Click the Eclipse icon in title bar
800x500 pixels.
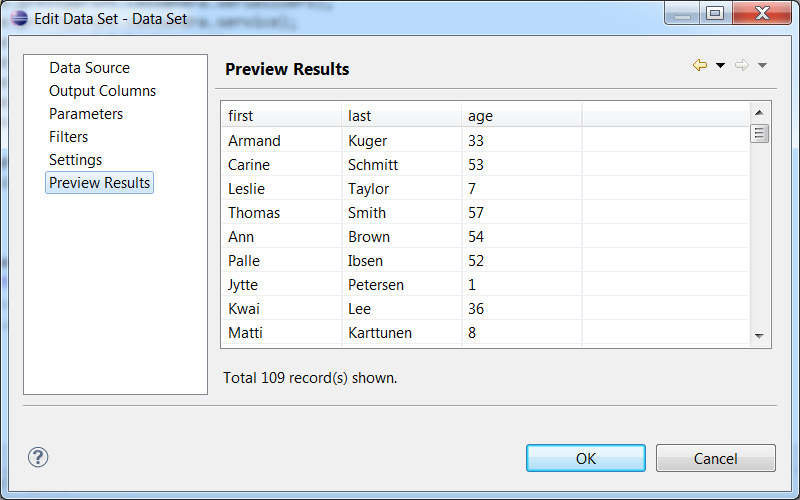tap(19, 17)
